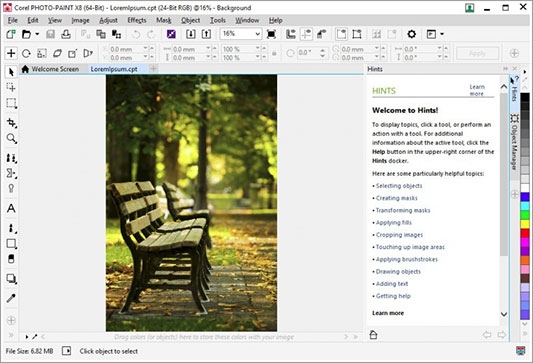Select the Zoom magnifier tool

coord(11,139)
